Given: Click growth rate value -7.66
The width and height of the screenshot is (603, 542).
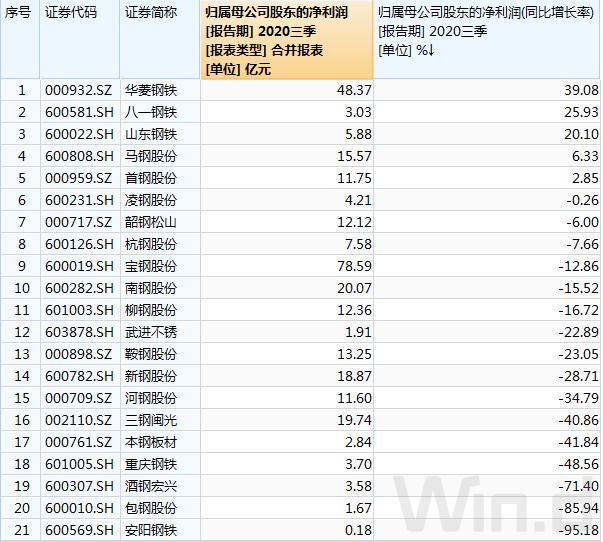Looking at the screenshot, I should tap(582, 244).
